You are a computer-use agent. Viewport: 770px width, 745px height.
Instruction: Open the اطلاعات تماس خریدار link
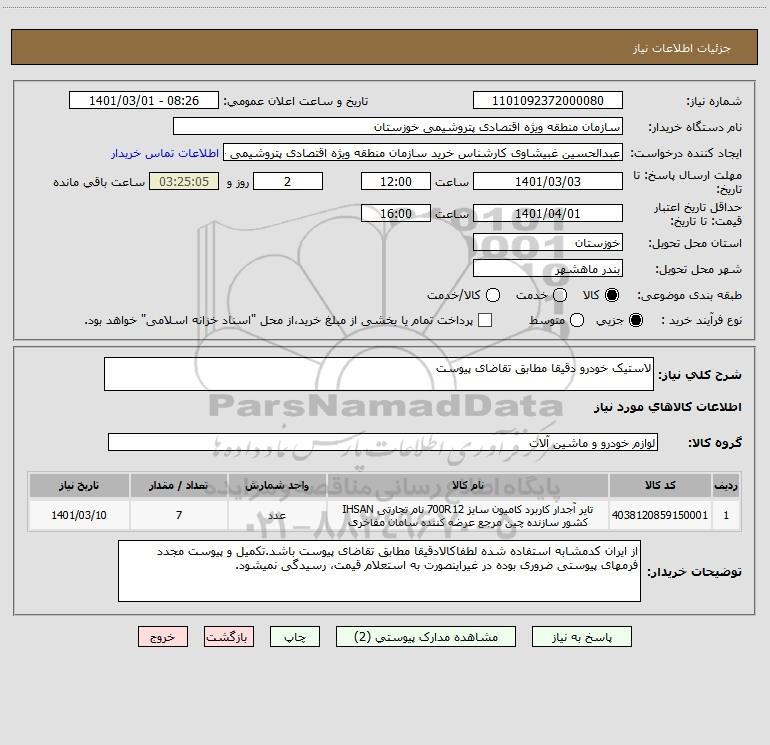pos(165,153)
